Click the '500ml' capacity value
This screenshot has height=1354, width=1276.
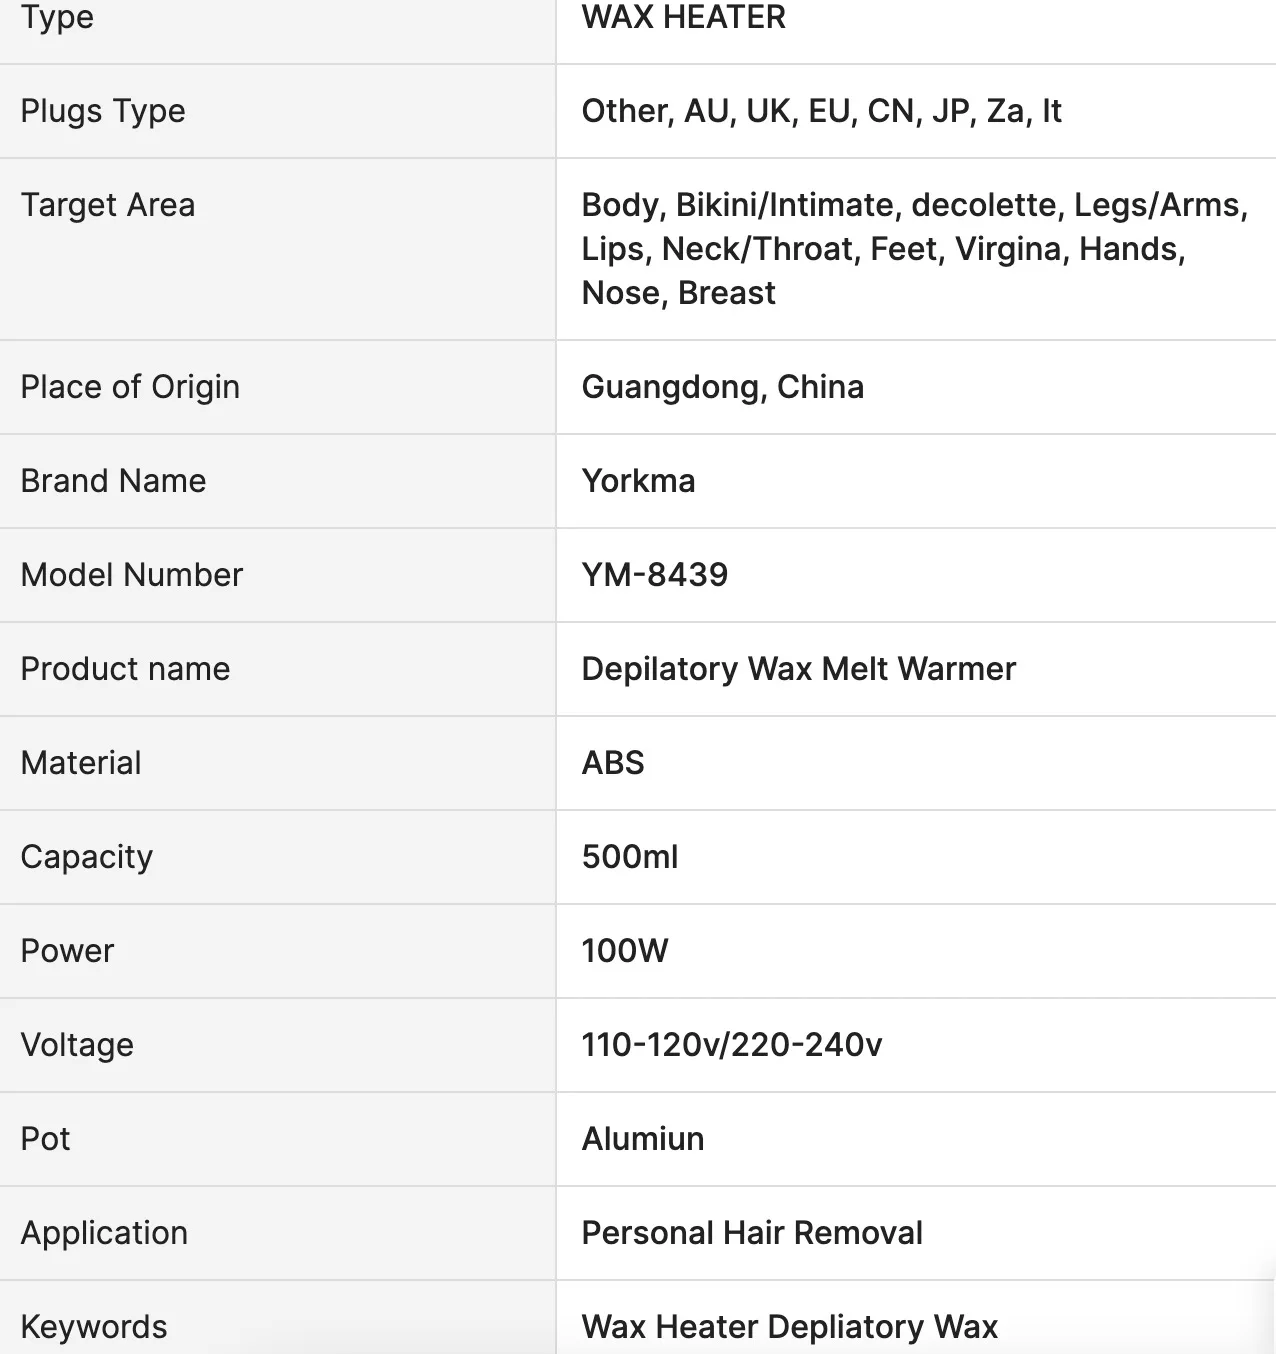630,857
